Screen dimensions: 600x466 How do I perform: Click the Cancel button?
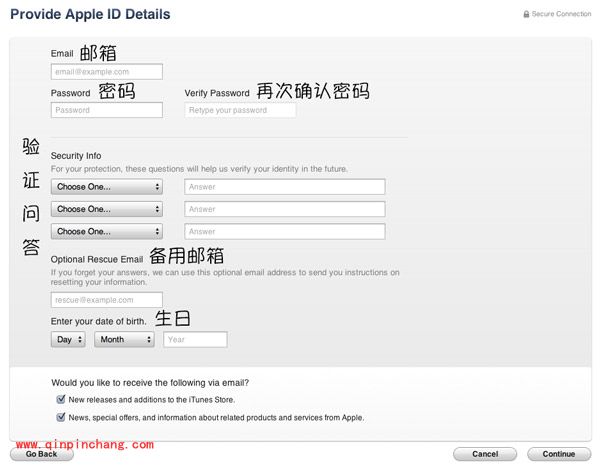click(485, 454)
